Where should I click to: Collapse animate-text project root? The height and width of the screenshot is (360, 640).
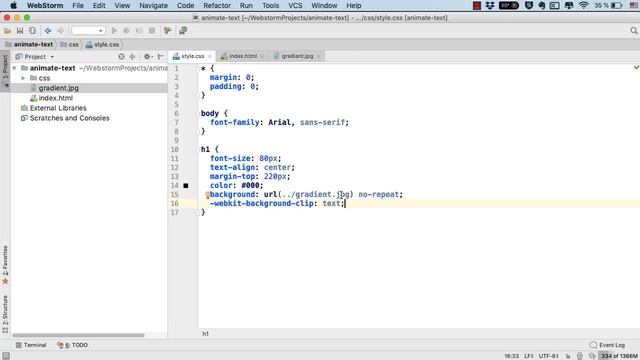tap(15, 68)
